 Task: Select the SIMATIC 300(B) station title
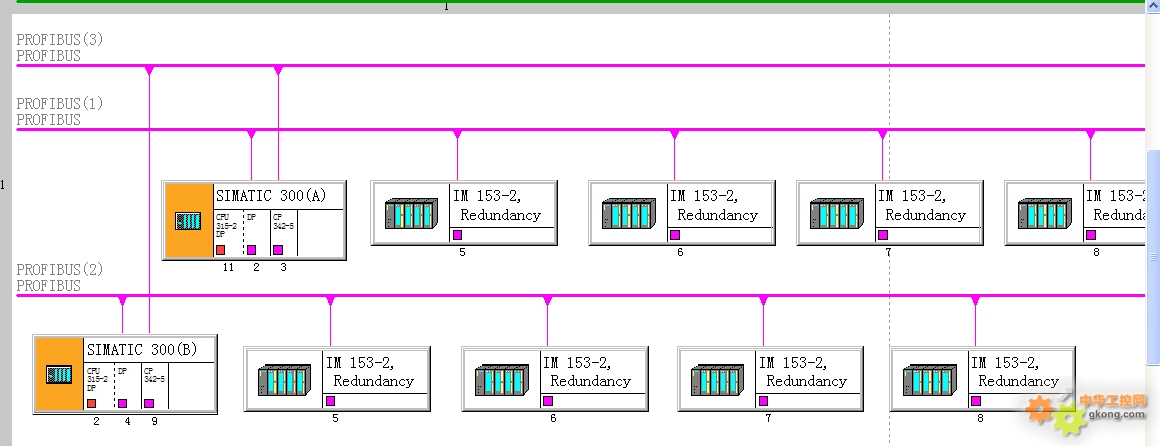142,350
